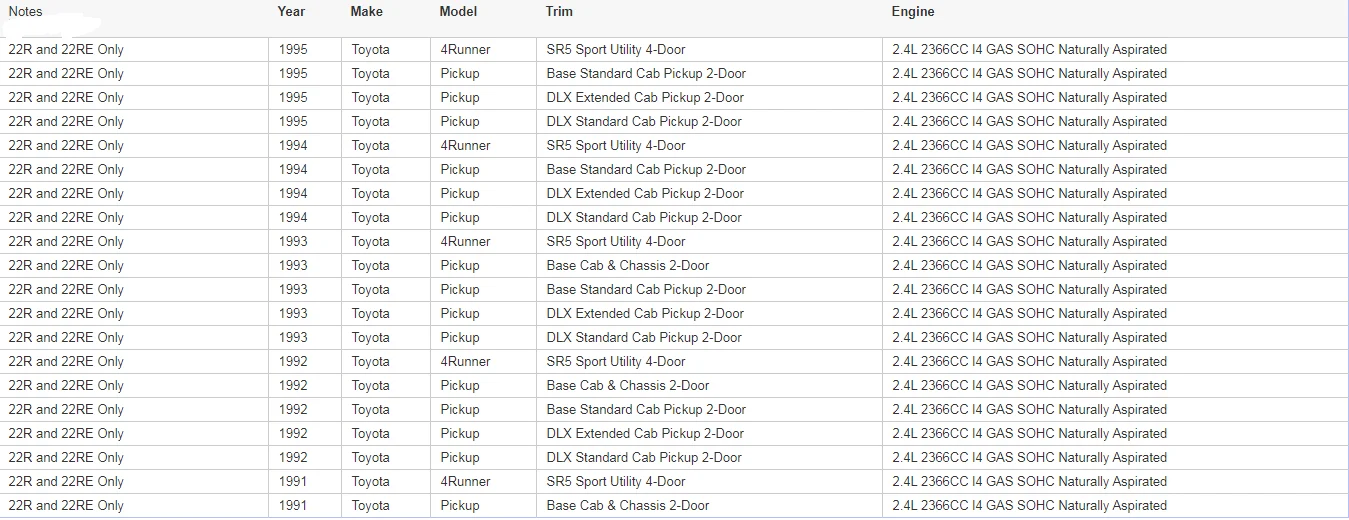1349x520 pixels.
Task: Click the engine cell in the 1994 4Runner row
Action: pos(1029,145)
